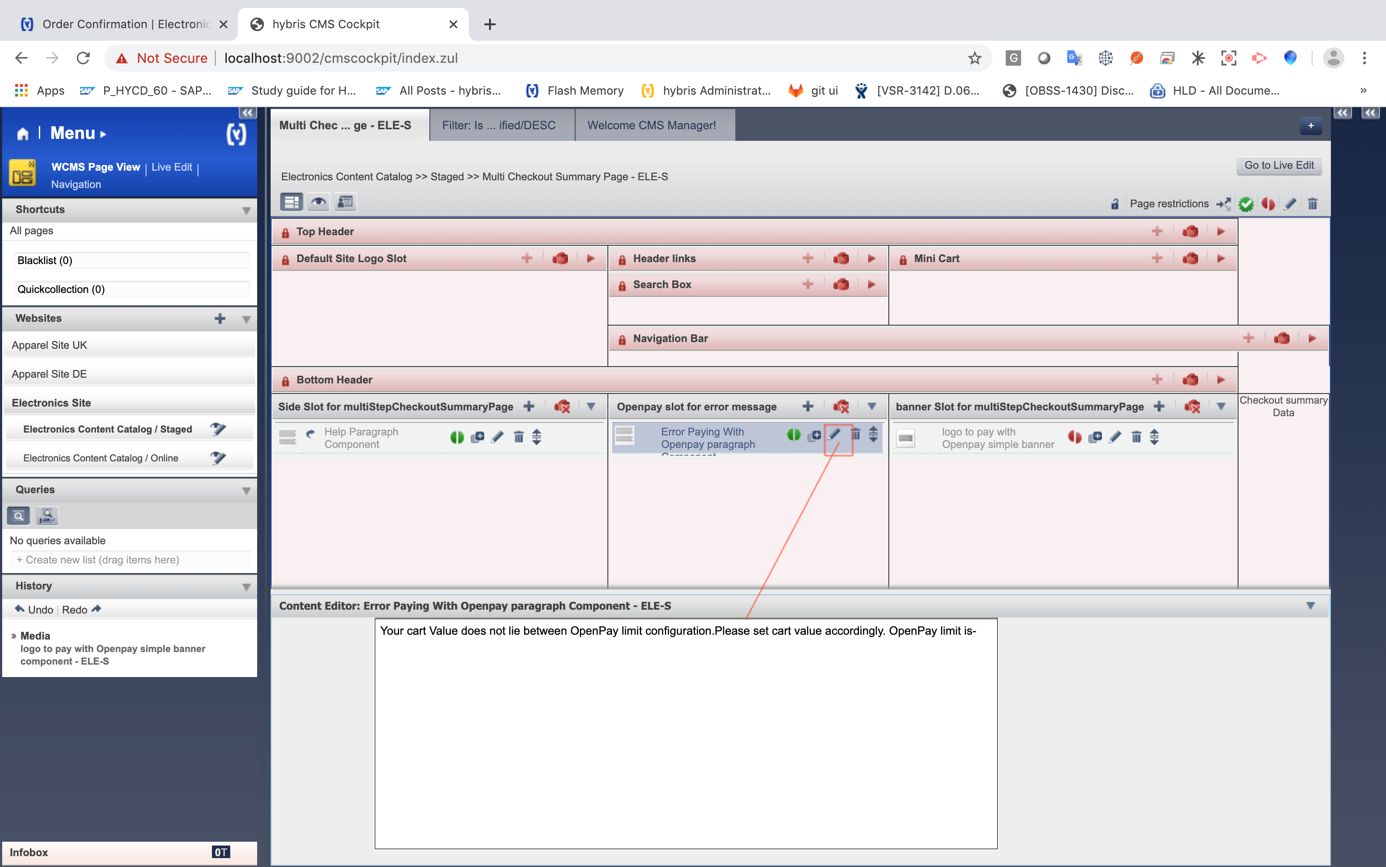Collapse the Content Editor panel

coord(1310,606)
